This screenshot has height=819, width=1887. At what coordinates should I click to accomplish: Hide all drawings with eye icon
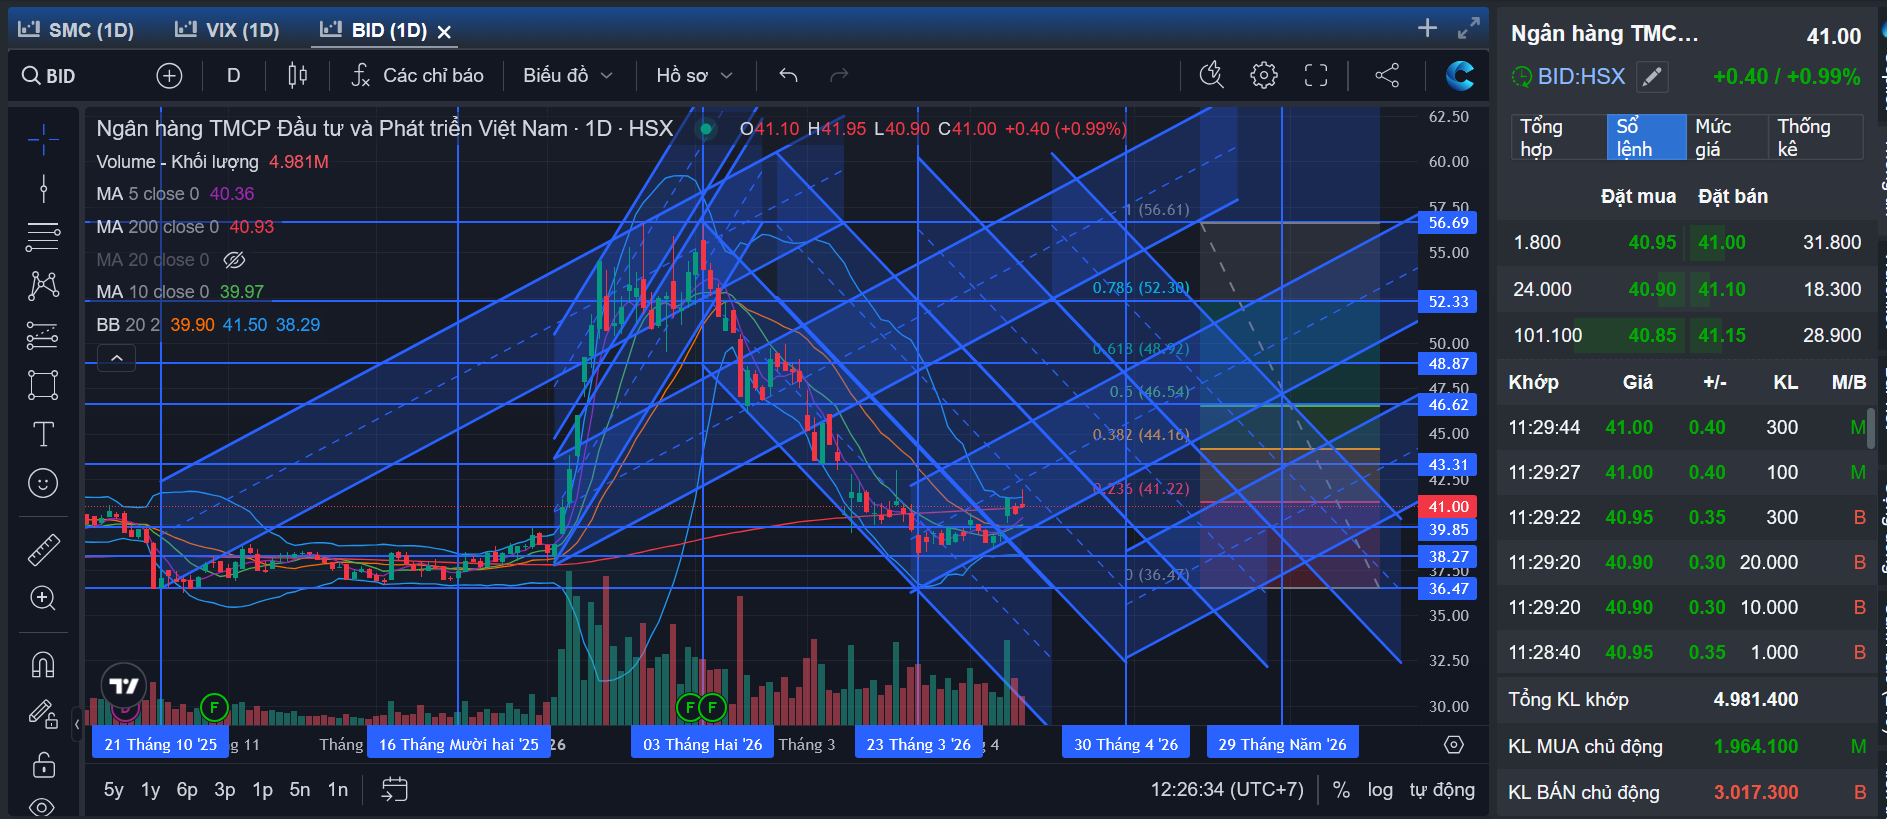pyautogui.click(x=43, y=806)
